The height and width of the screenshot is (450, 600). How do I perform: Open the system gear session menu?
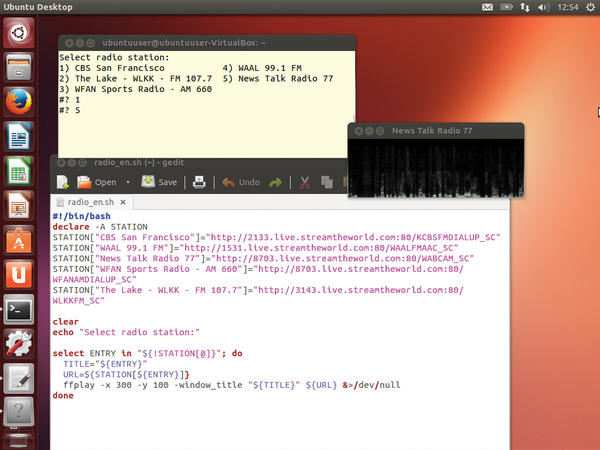pyautogui.click(x=590, y=7)
